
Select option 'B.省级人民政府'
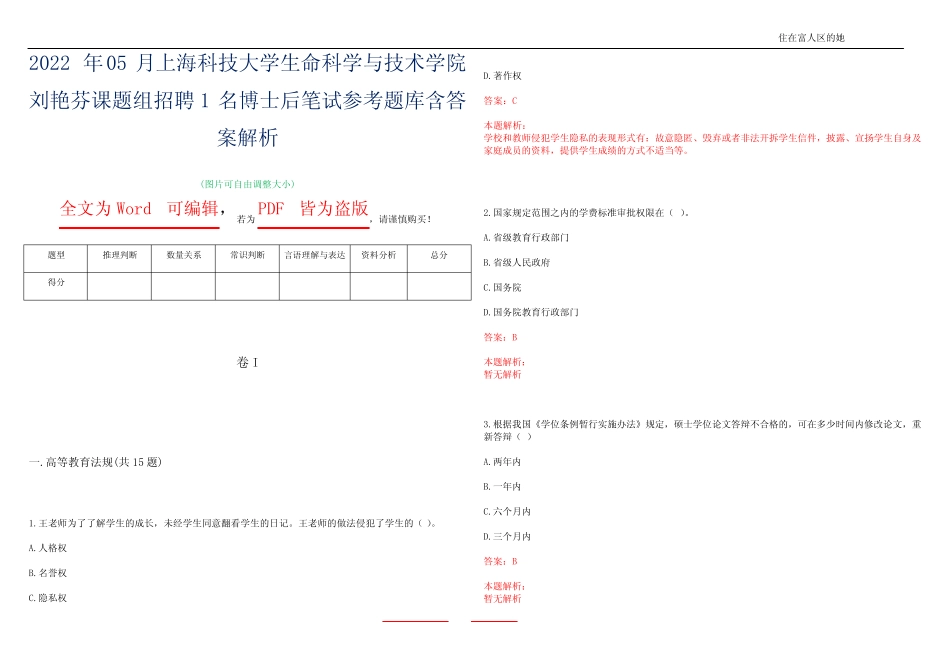pos(517,262)
